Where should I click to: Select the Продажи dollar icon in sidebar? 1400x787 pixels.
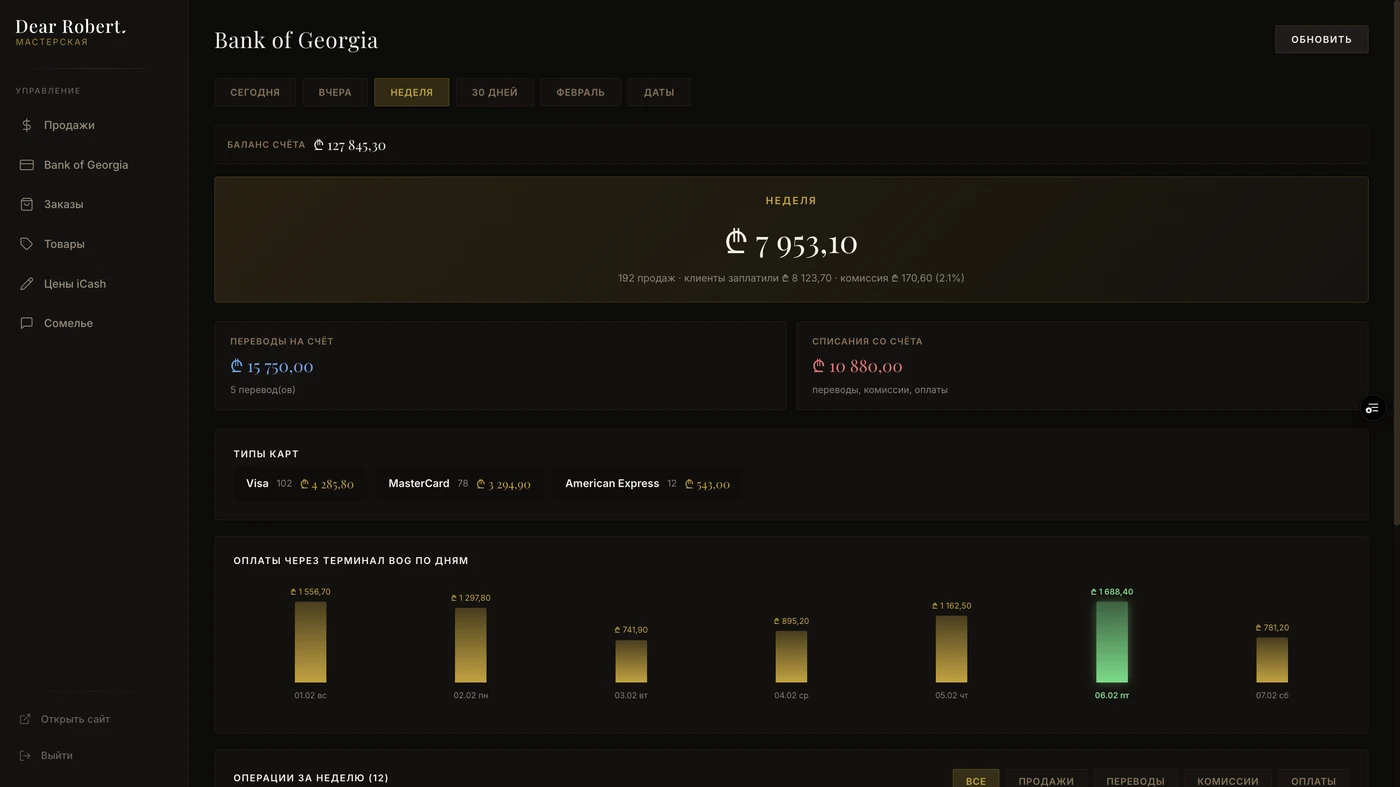click(x=26, y=125)
